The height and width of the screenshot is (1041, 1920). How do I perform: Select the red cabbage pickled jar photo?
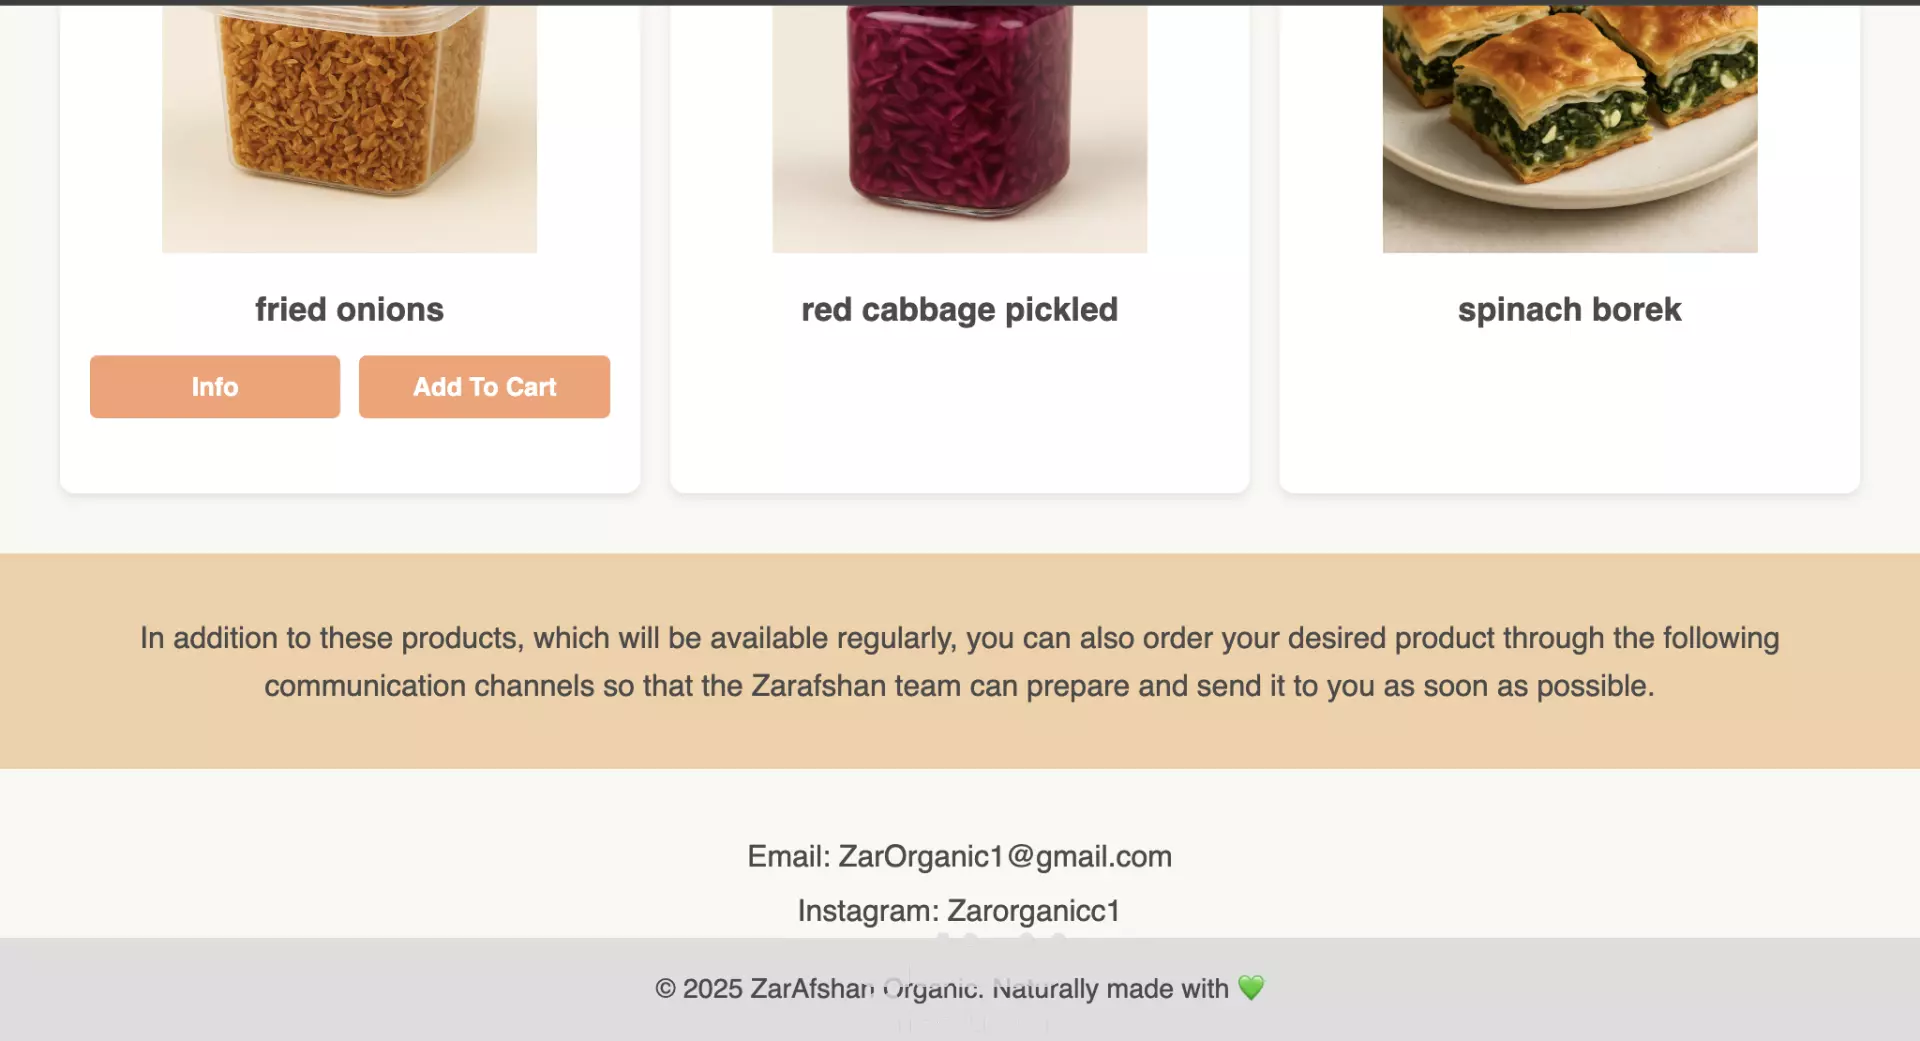click(959, 127)
